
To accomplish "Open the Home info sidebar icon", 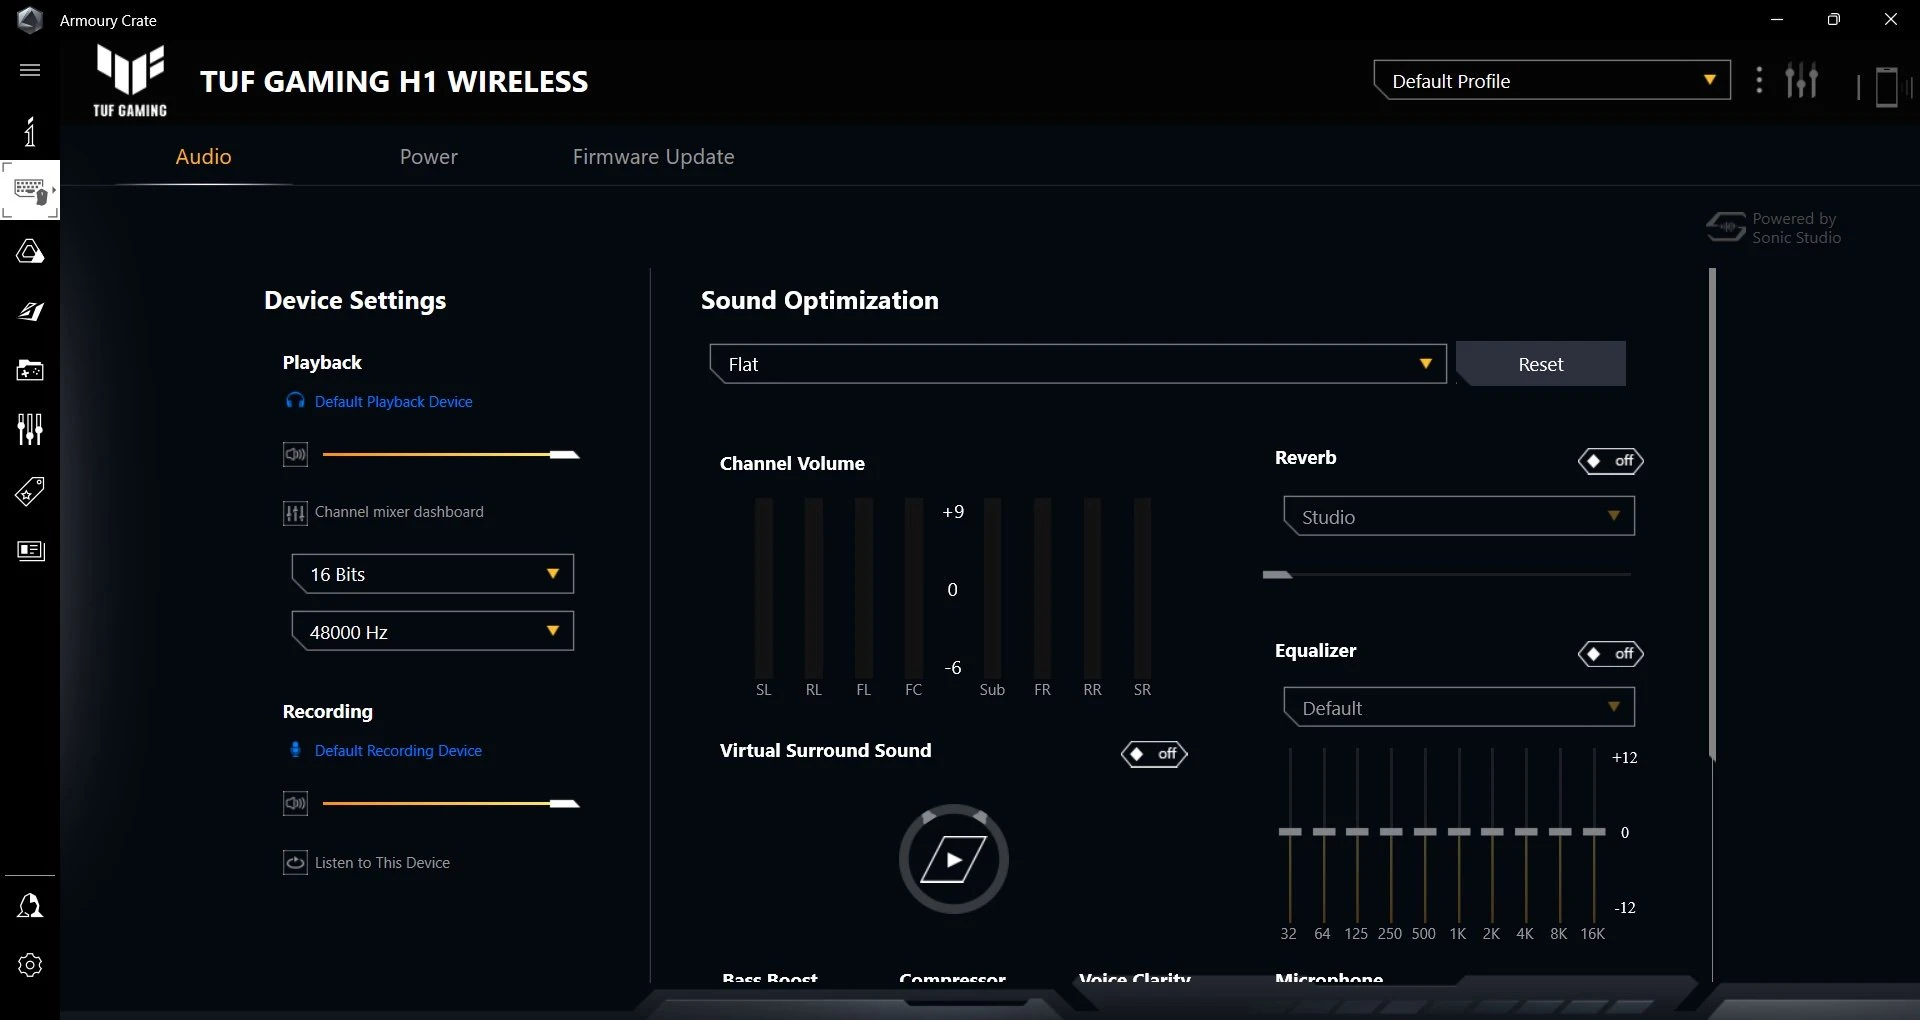I will tap(30, 131).
